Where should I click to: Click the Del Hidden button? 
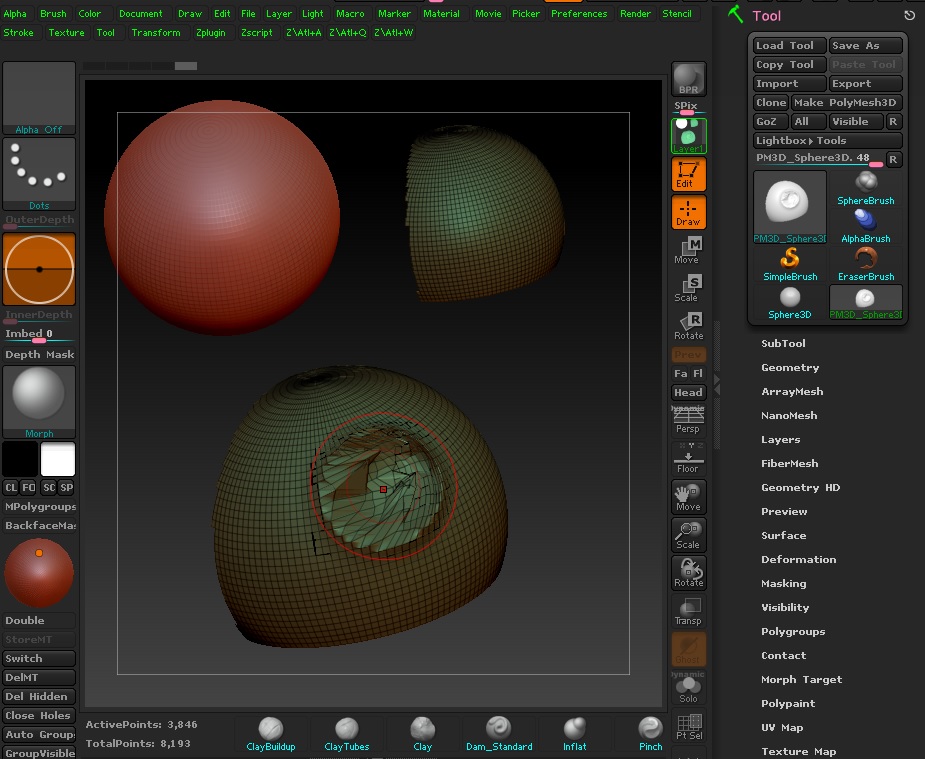[x=39, y=696]
